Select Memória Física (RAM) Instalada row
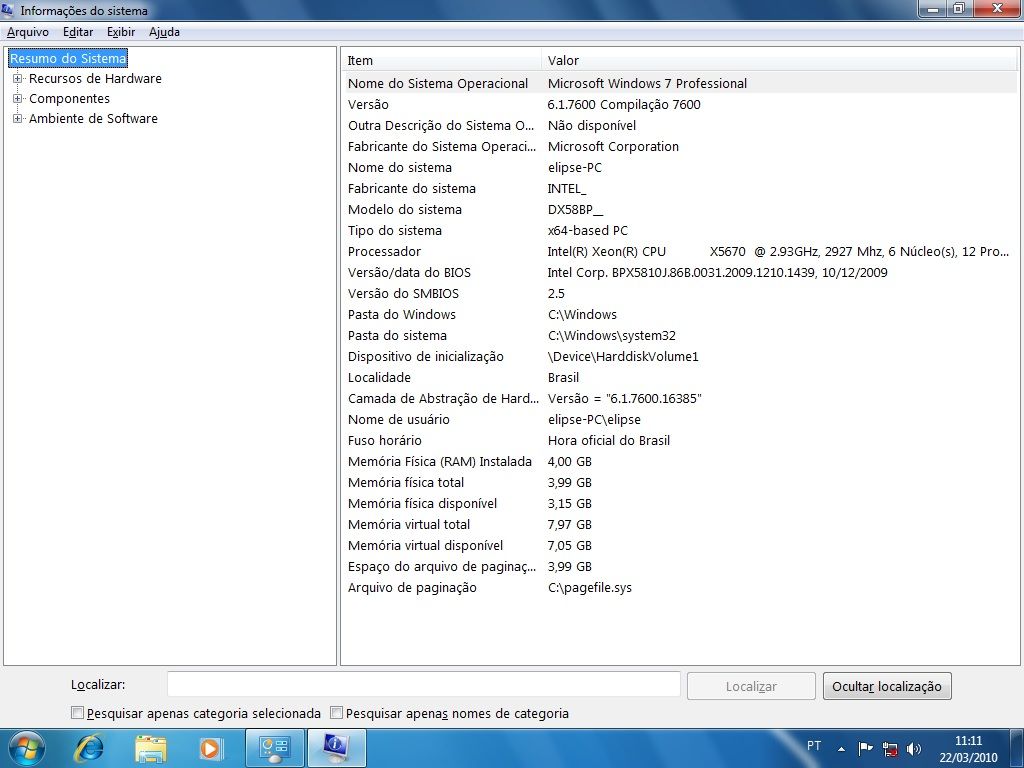The image size is (1024, 768). click(x=679, y=462)
